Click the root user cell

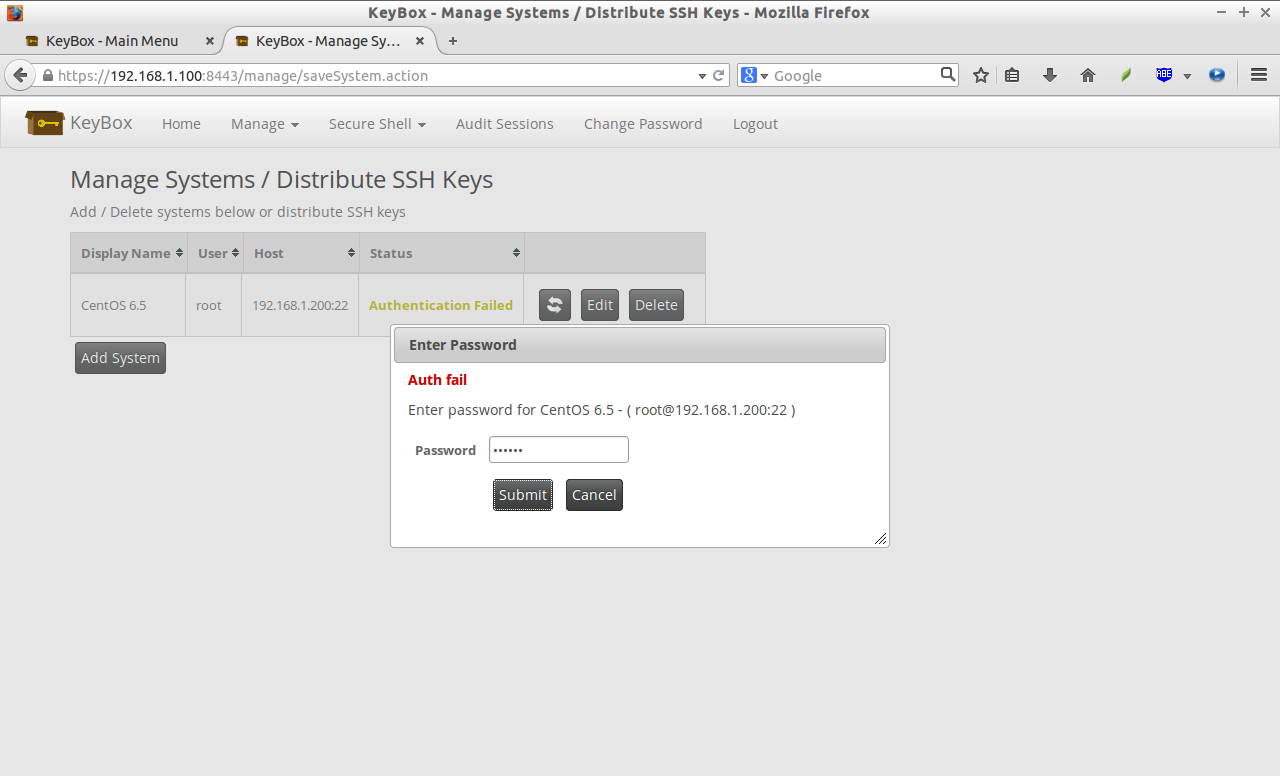(215, 305)
